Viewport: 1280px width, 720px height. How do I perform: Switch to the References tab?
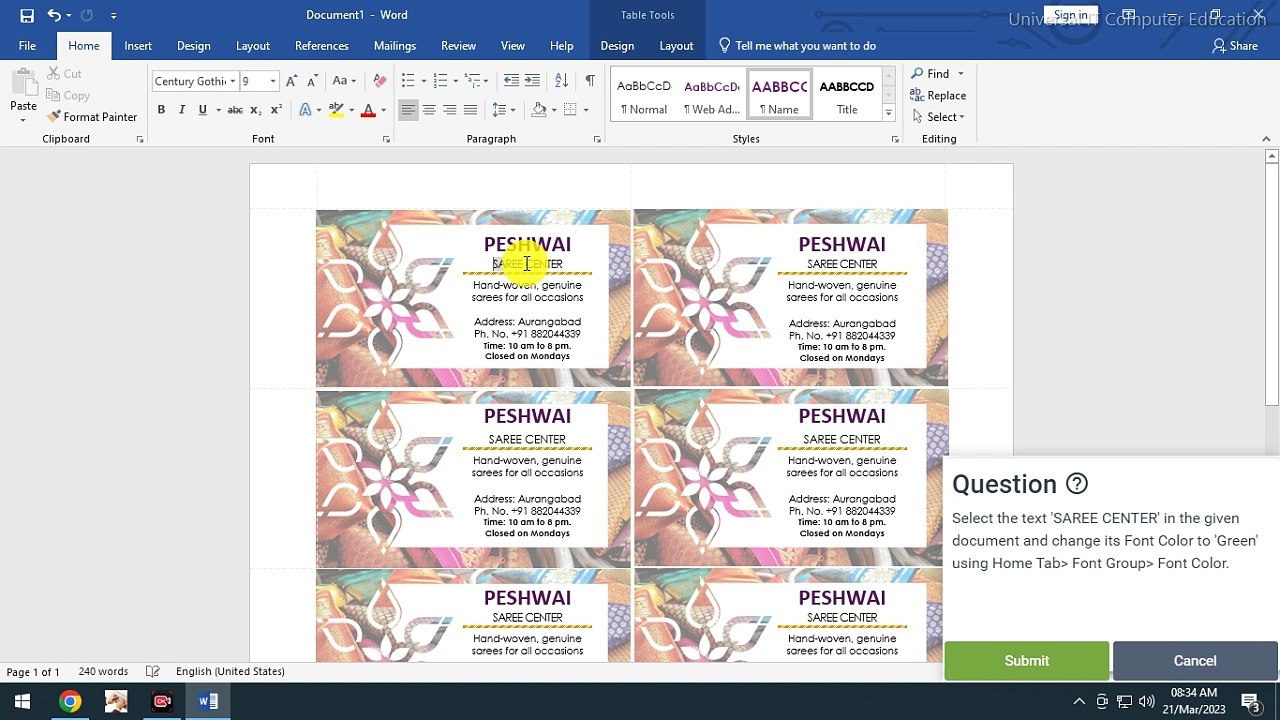(322, 45)
